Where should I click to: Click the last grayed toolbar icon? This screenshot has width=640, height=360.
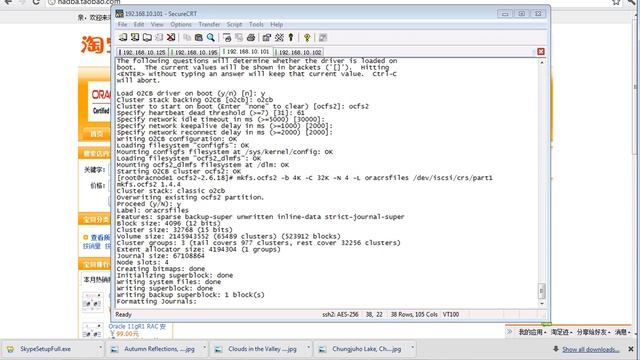click(x=323, y=38)
